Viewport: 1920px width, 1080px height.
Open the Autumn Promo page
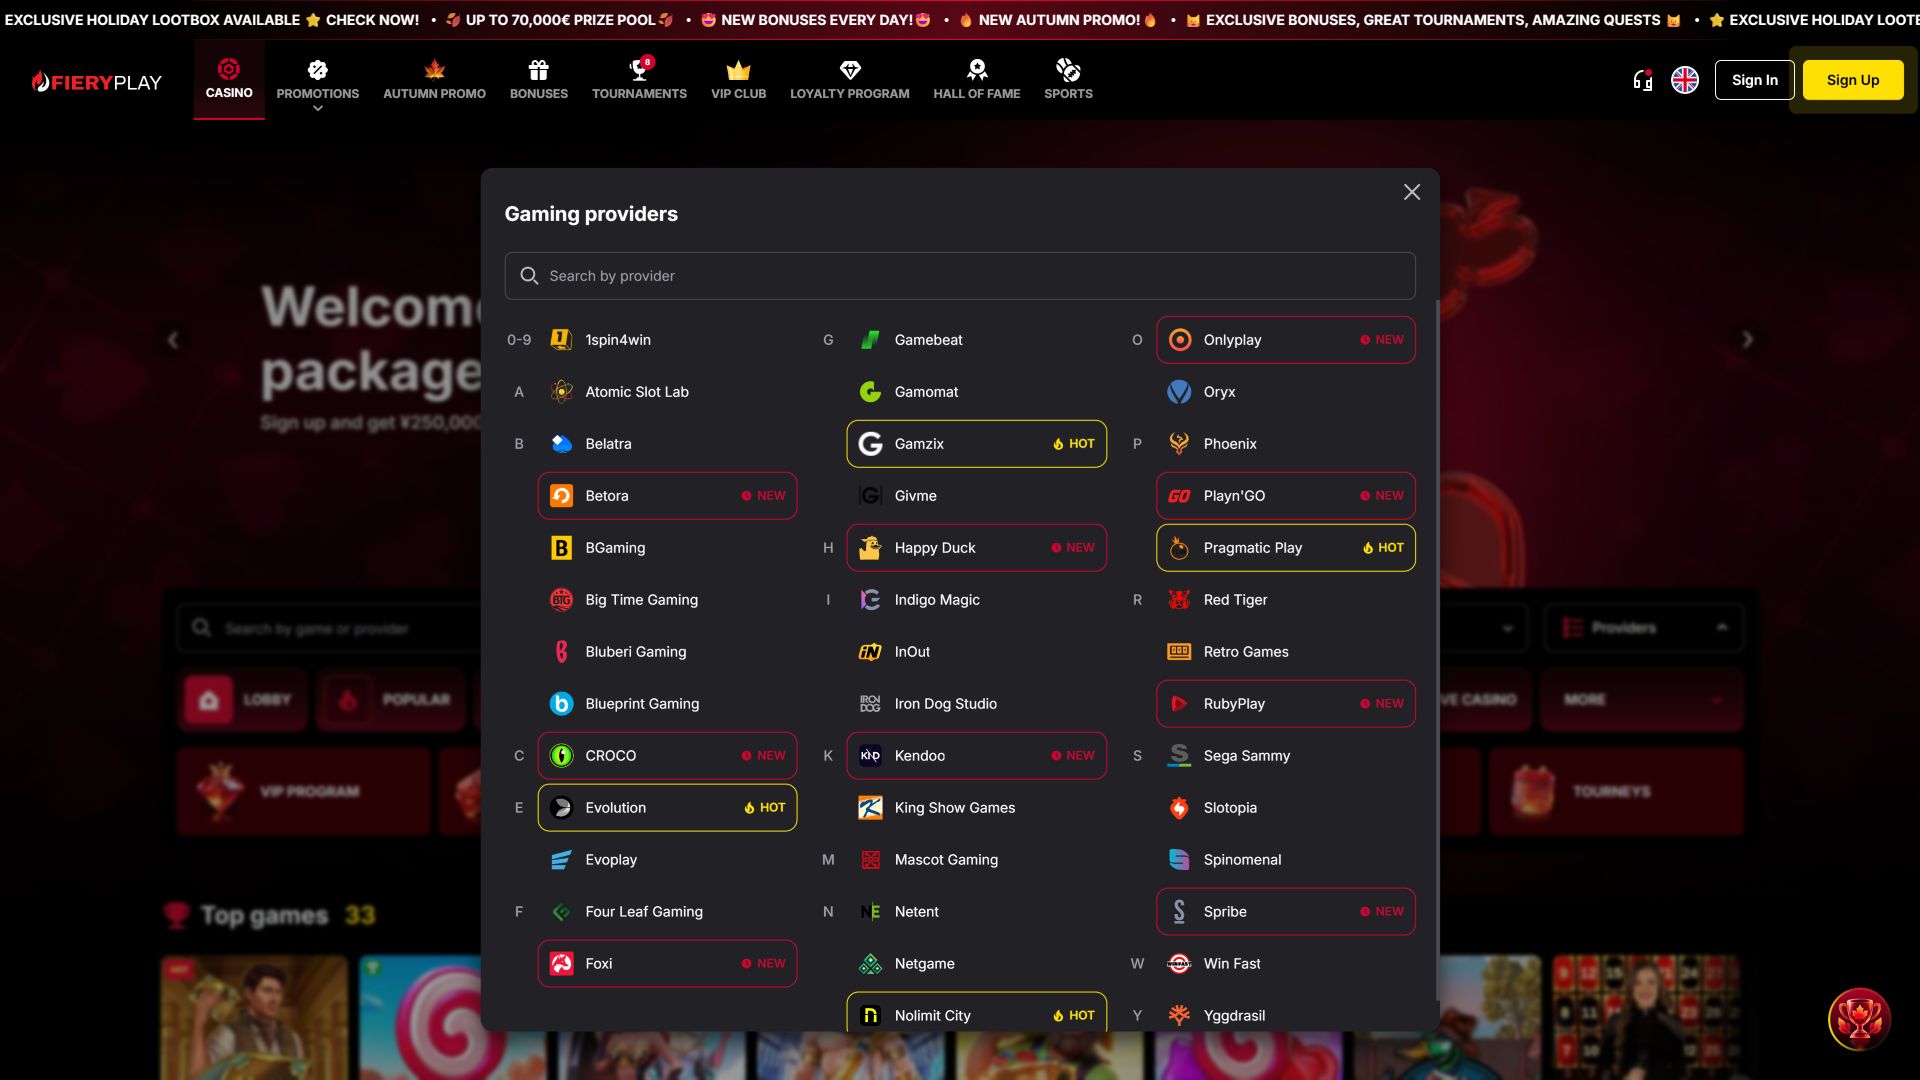434,80
